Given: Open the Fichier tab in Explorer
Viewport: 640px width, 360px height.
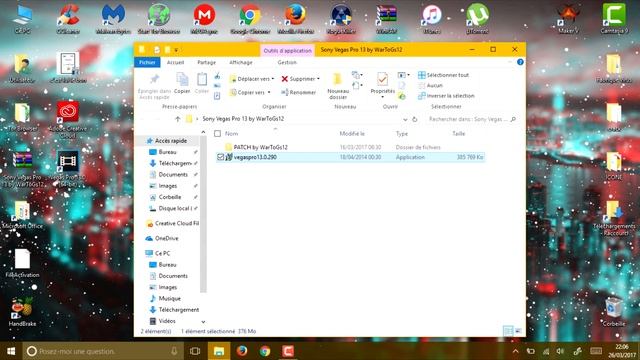Looking at the screenshot, I should click(147, 62).
